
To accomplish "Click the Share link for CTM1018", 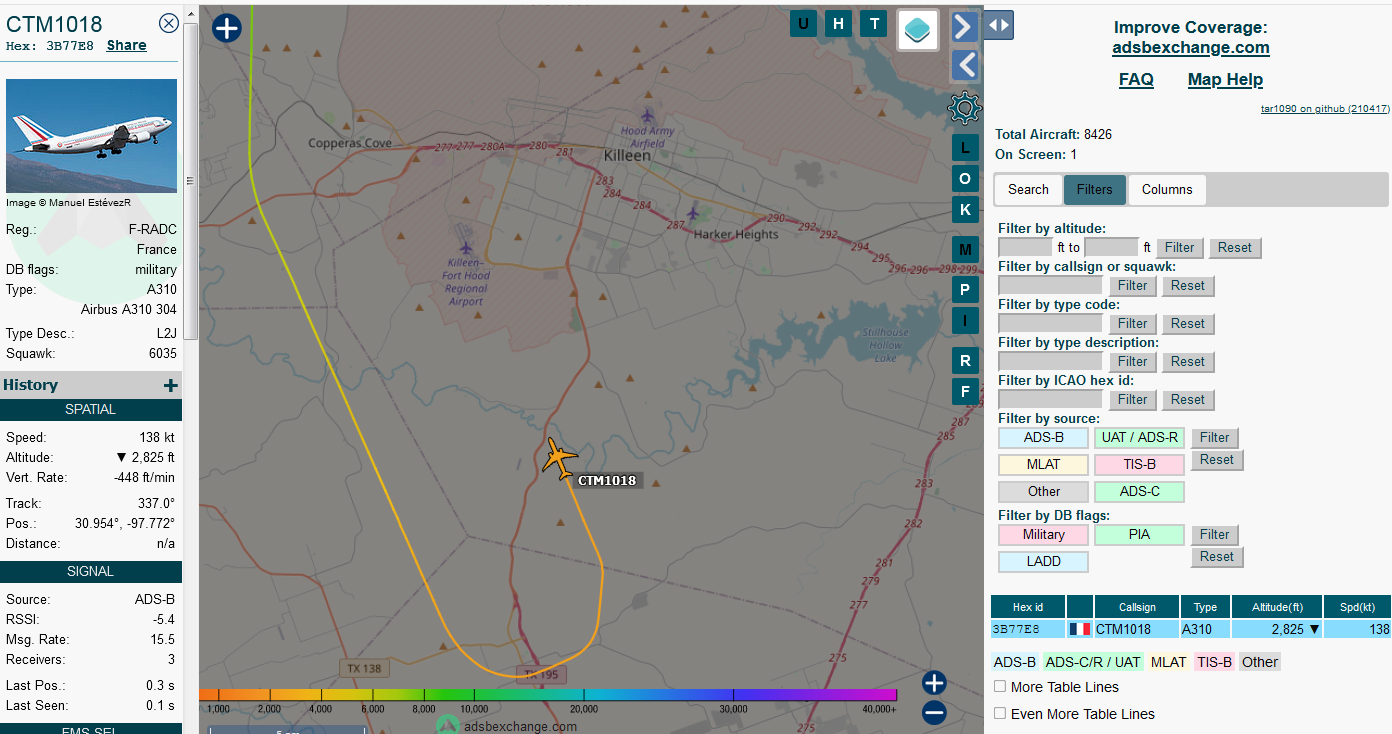I will (127, 45).
